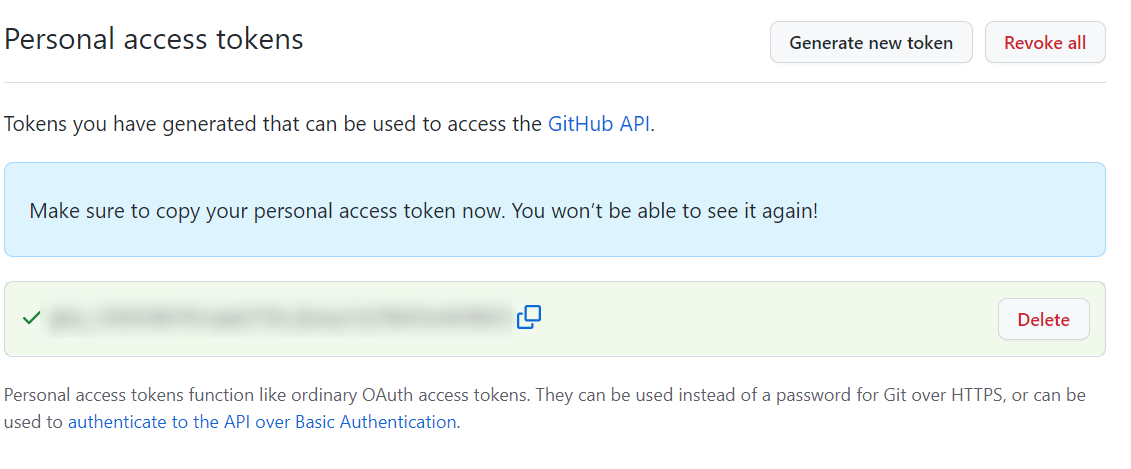The image size is (1131, 469).
Task: Click the divider line under the heading
Action: (555, 82)
